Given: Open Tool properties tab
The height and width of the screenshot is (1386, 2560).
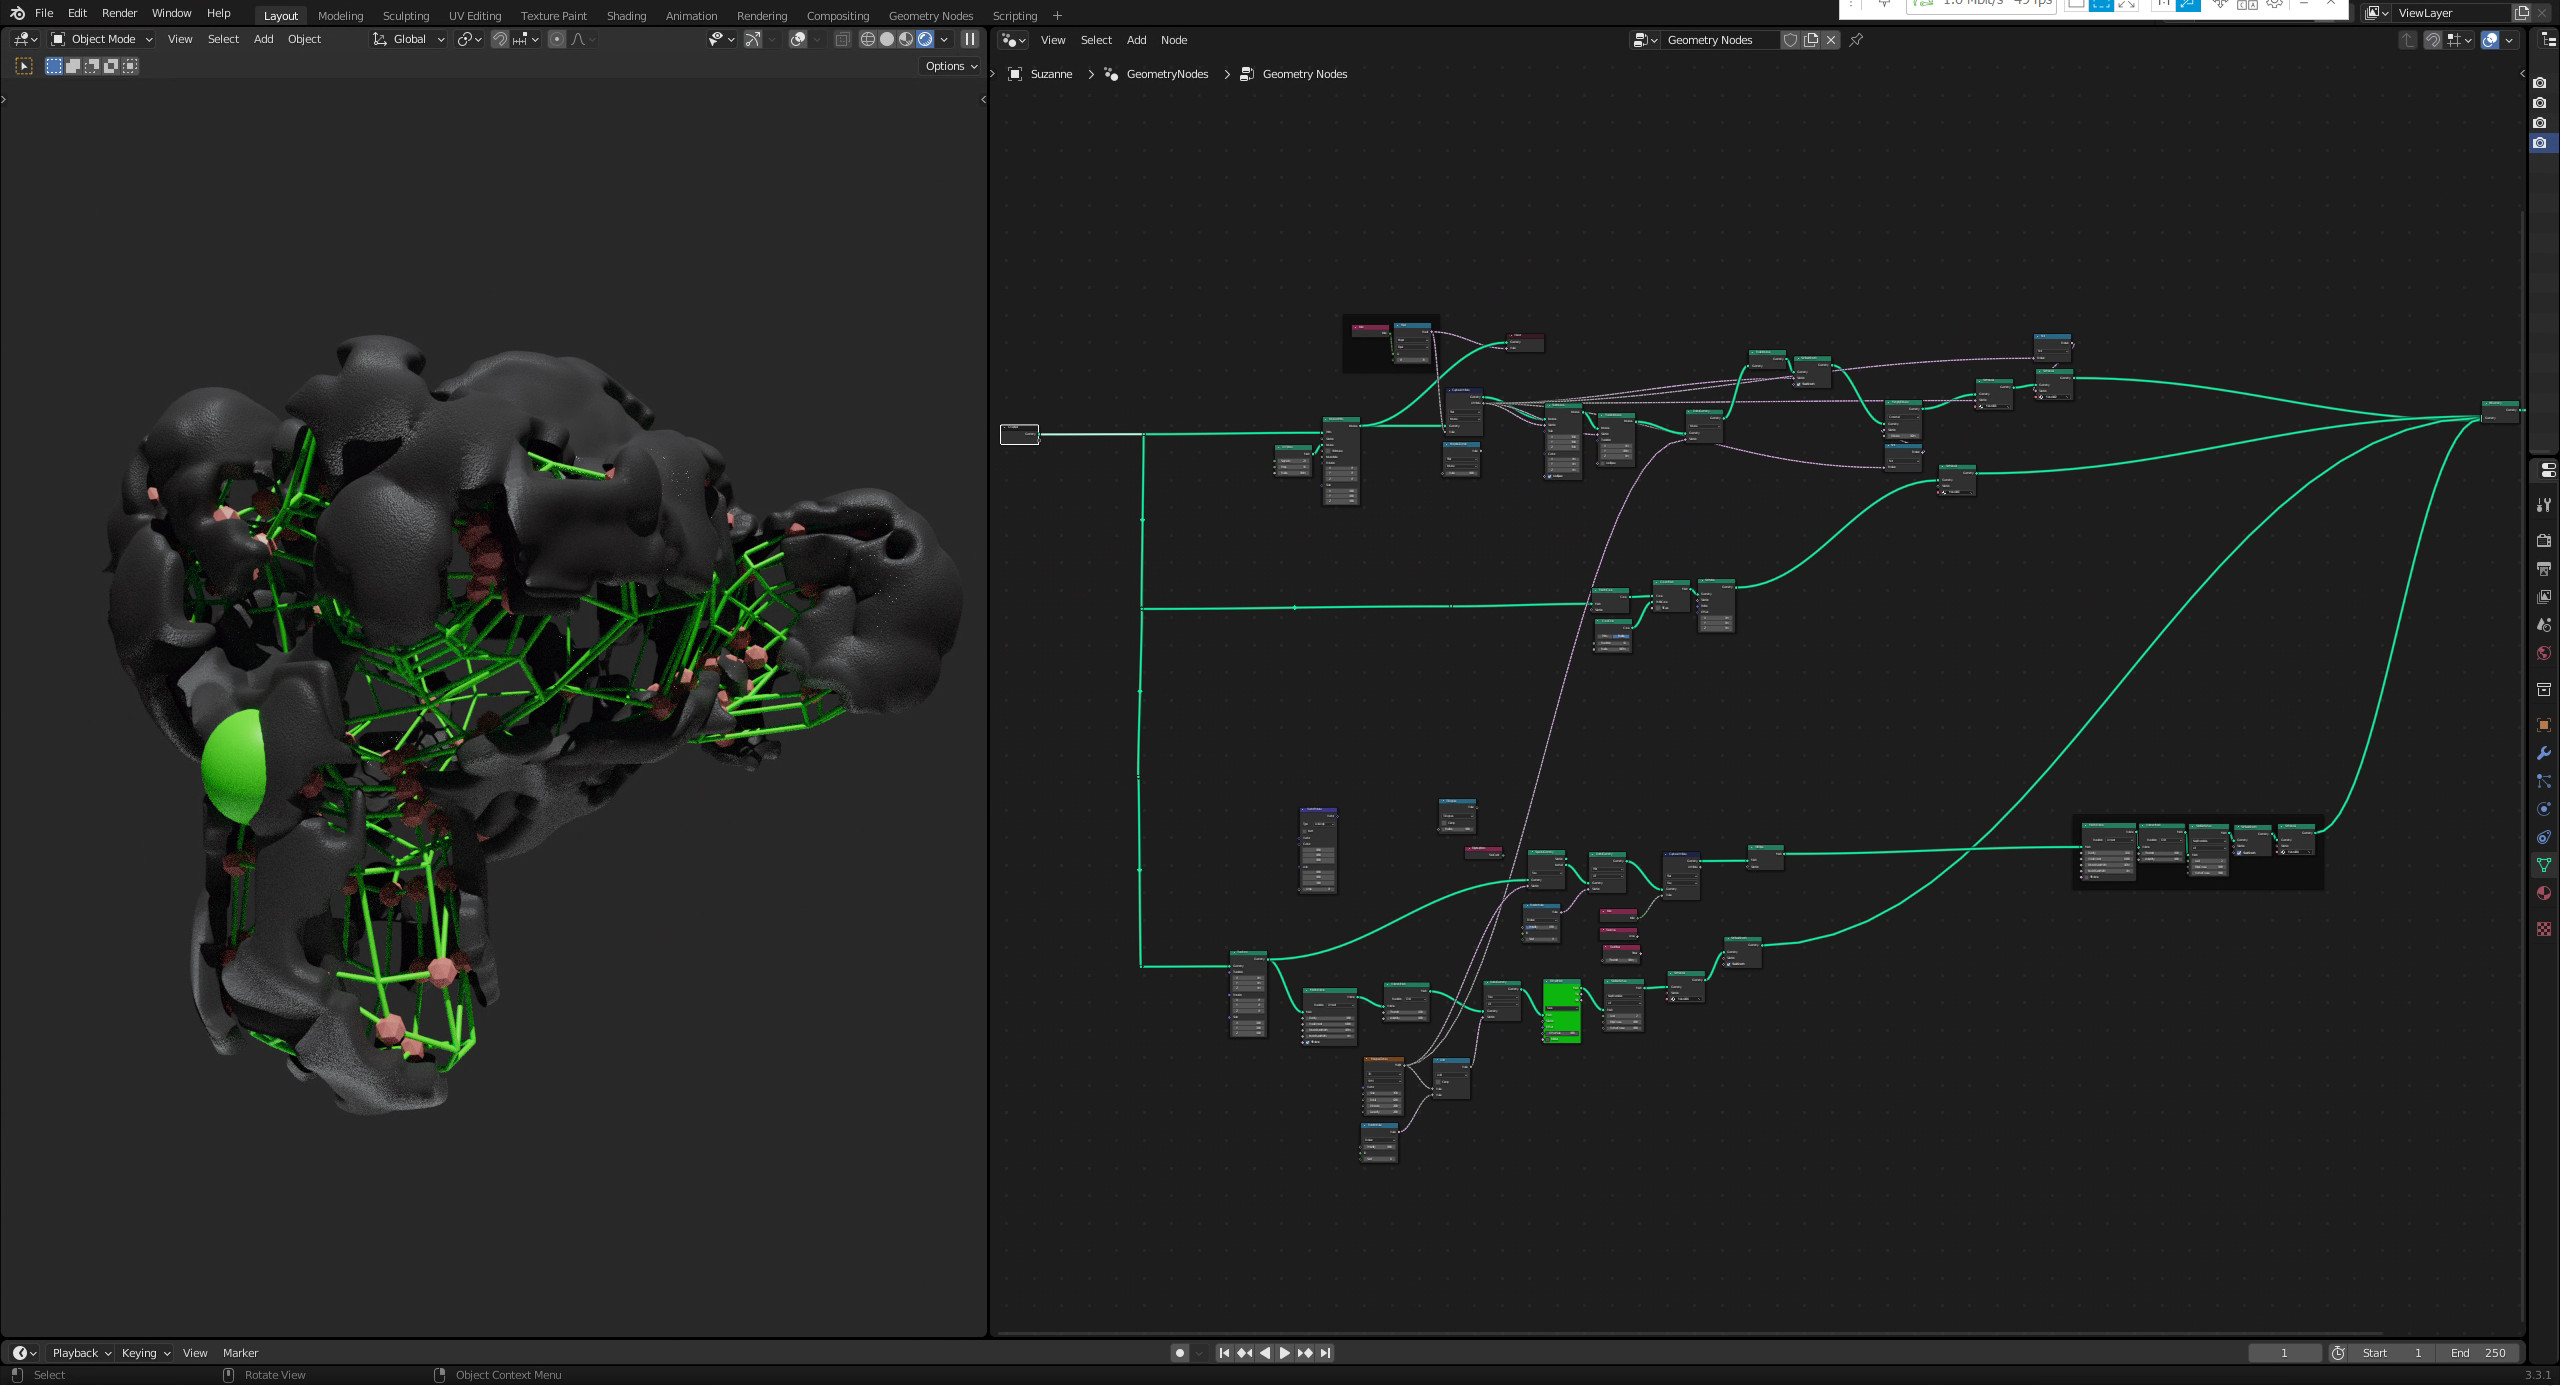Looking at the screenshot, I should [2544, 505].
